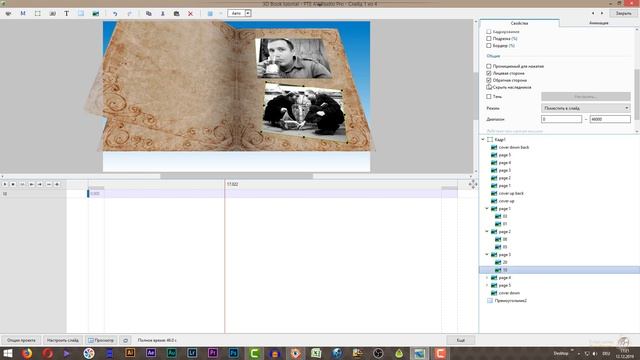Click the Просмотр preview button
The image size is (640, 360).
pyautogui.click(x=101, y=340)
